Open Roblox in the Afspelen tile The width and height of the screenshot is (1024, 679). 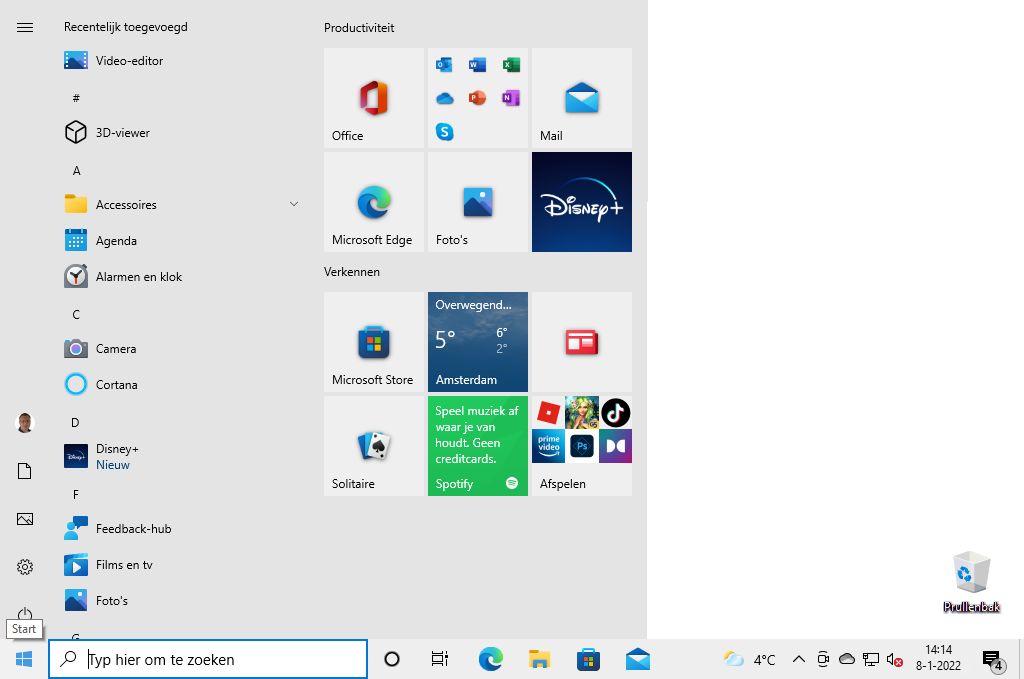tap(549, 413)
